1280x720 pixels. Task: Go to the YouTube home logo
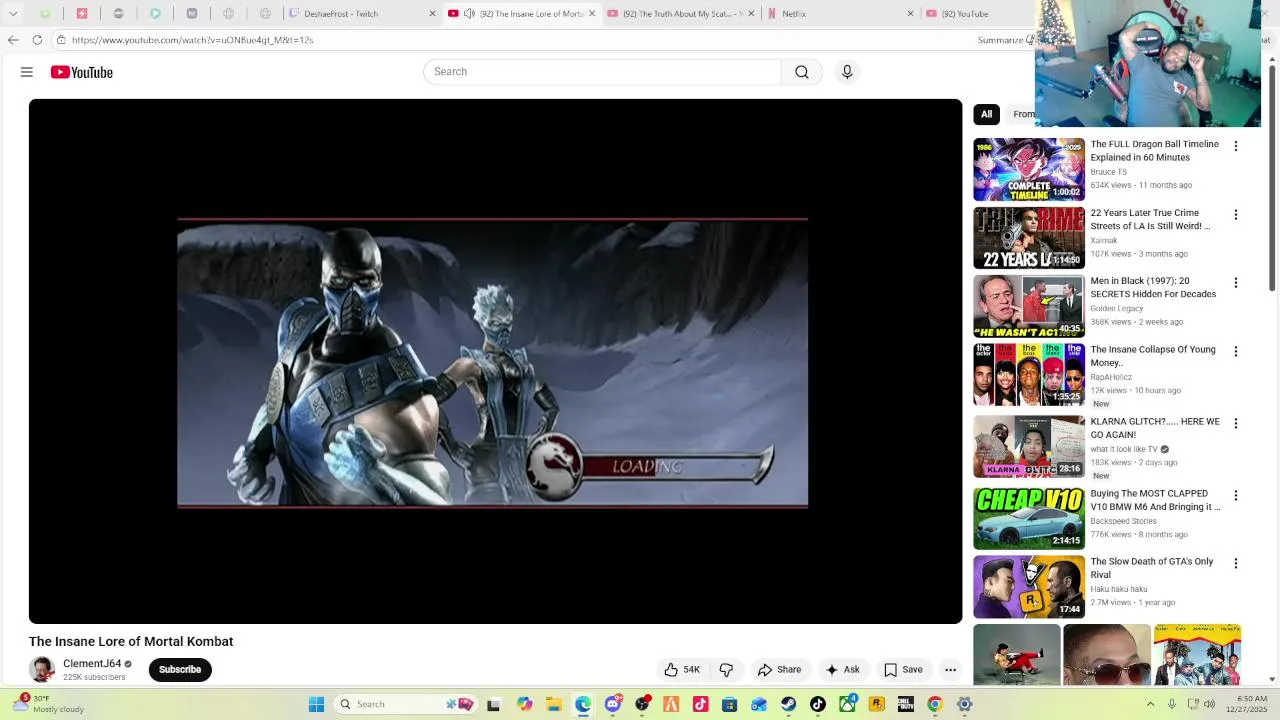click(x=82, y=72)
